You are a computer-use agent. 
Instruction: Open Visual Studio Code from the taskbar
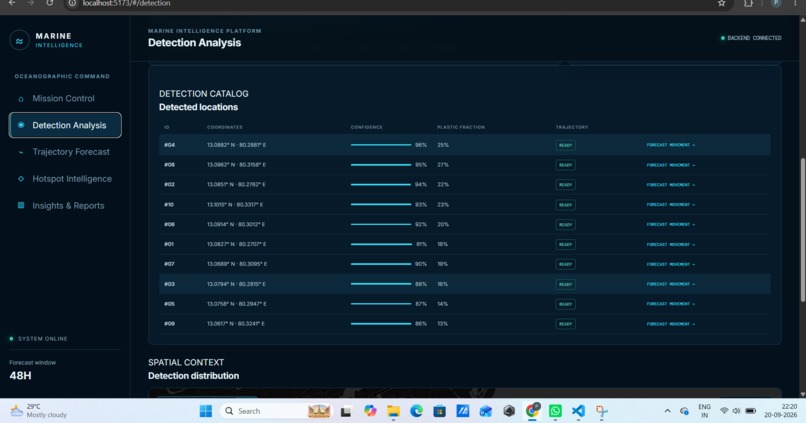[x=578, y=411]
